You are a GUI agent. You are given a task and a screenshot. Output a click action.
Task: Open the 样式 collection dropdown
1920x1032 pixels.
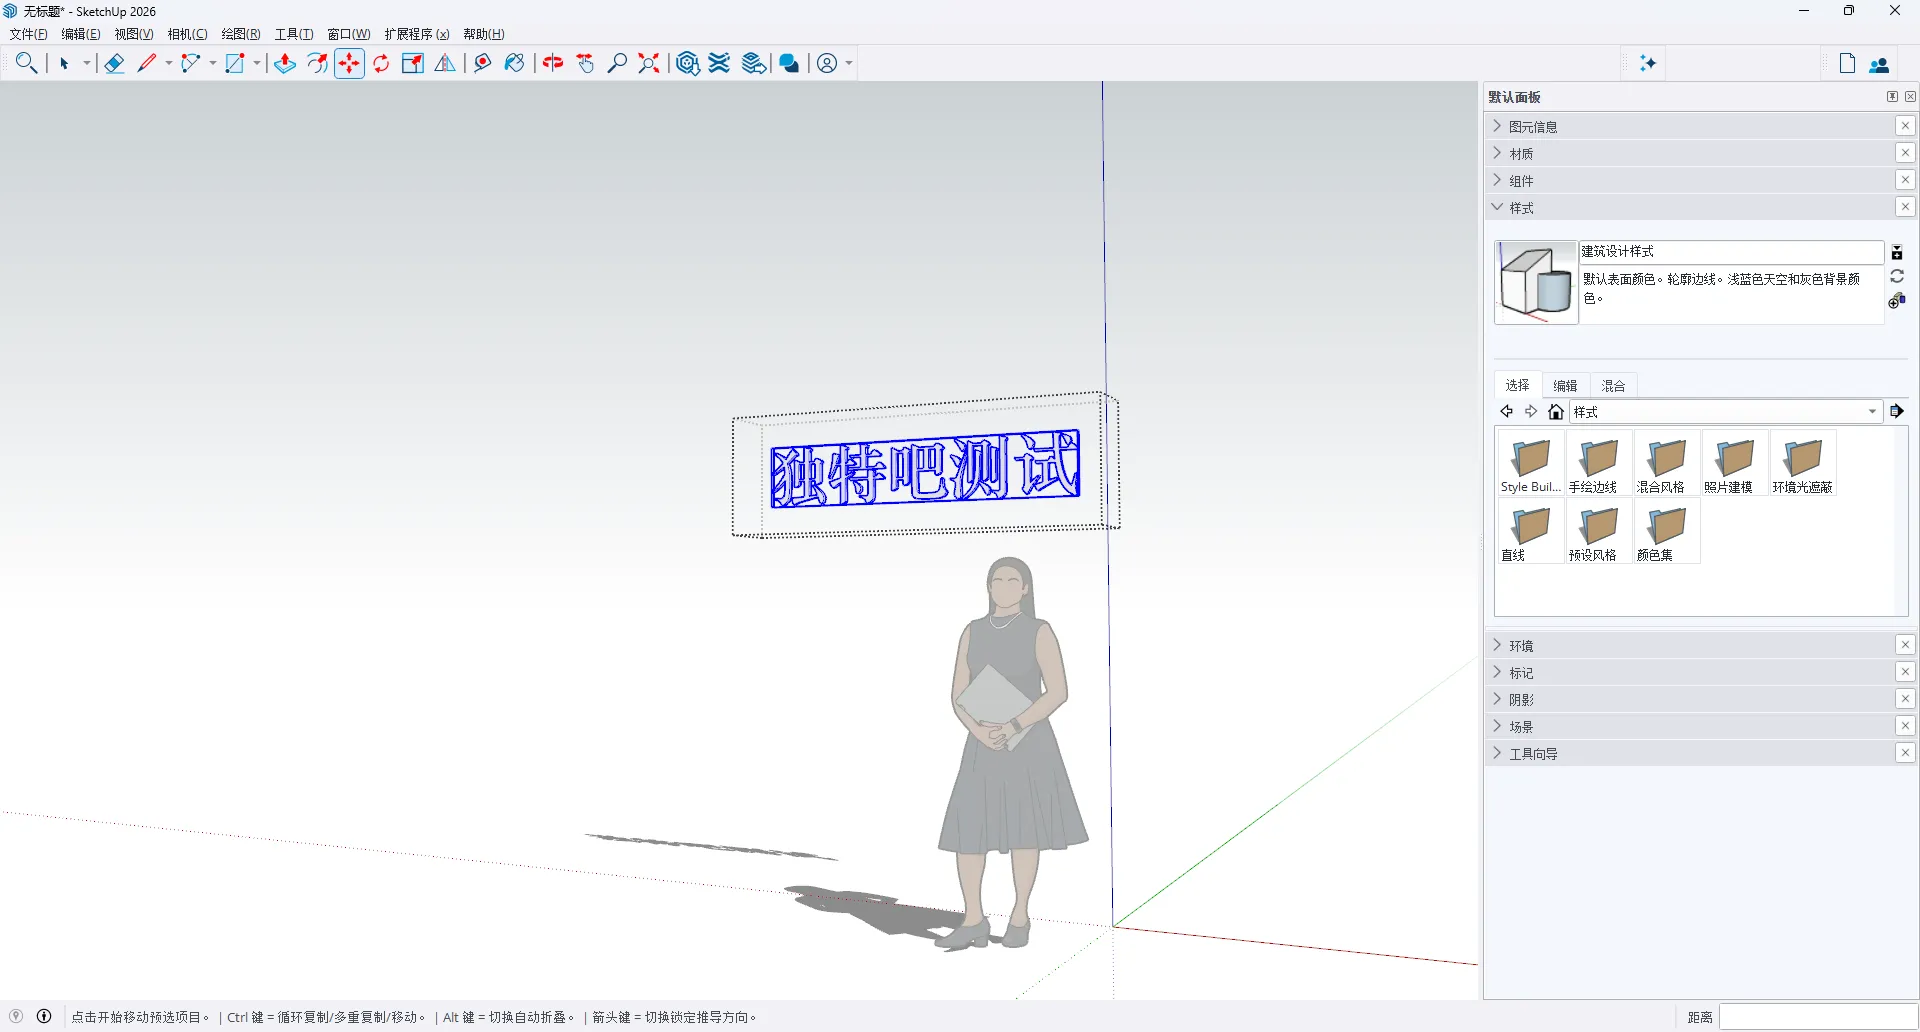click(1871, 411)
